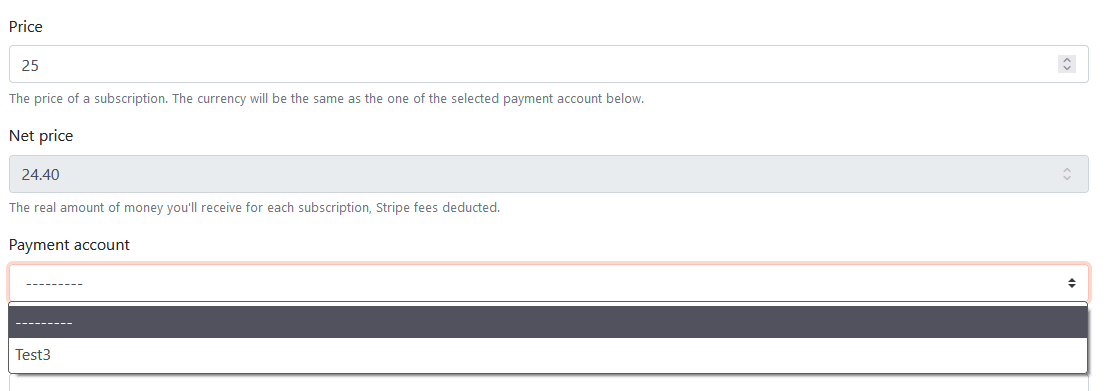Click the help text about subscription currency
The image size is (1109, 391).
pyautogui.click(x=326, y=98)
